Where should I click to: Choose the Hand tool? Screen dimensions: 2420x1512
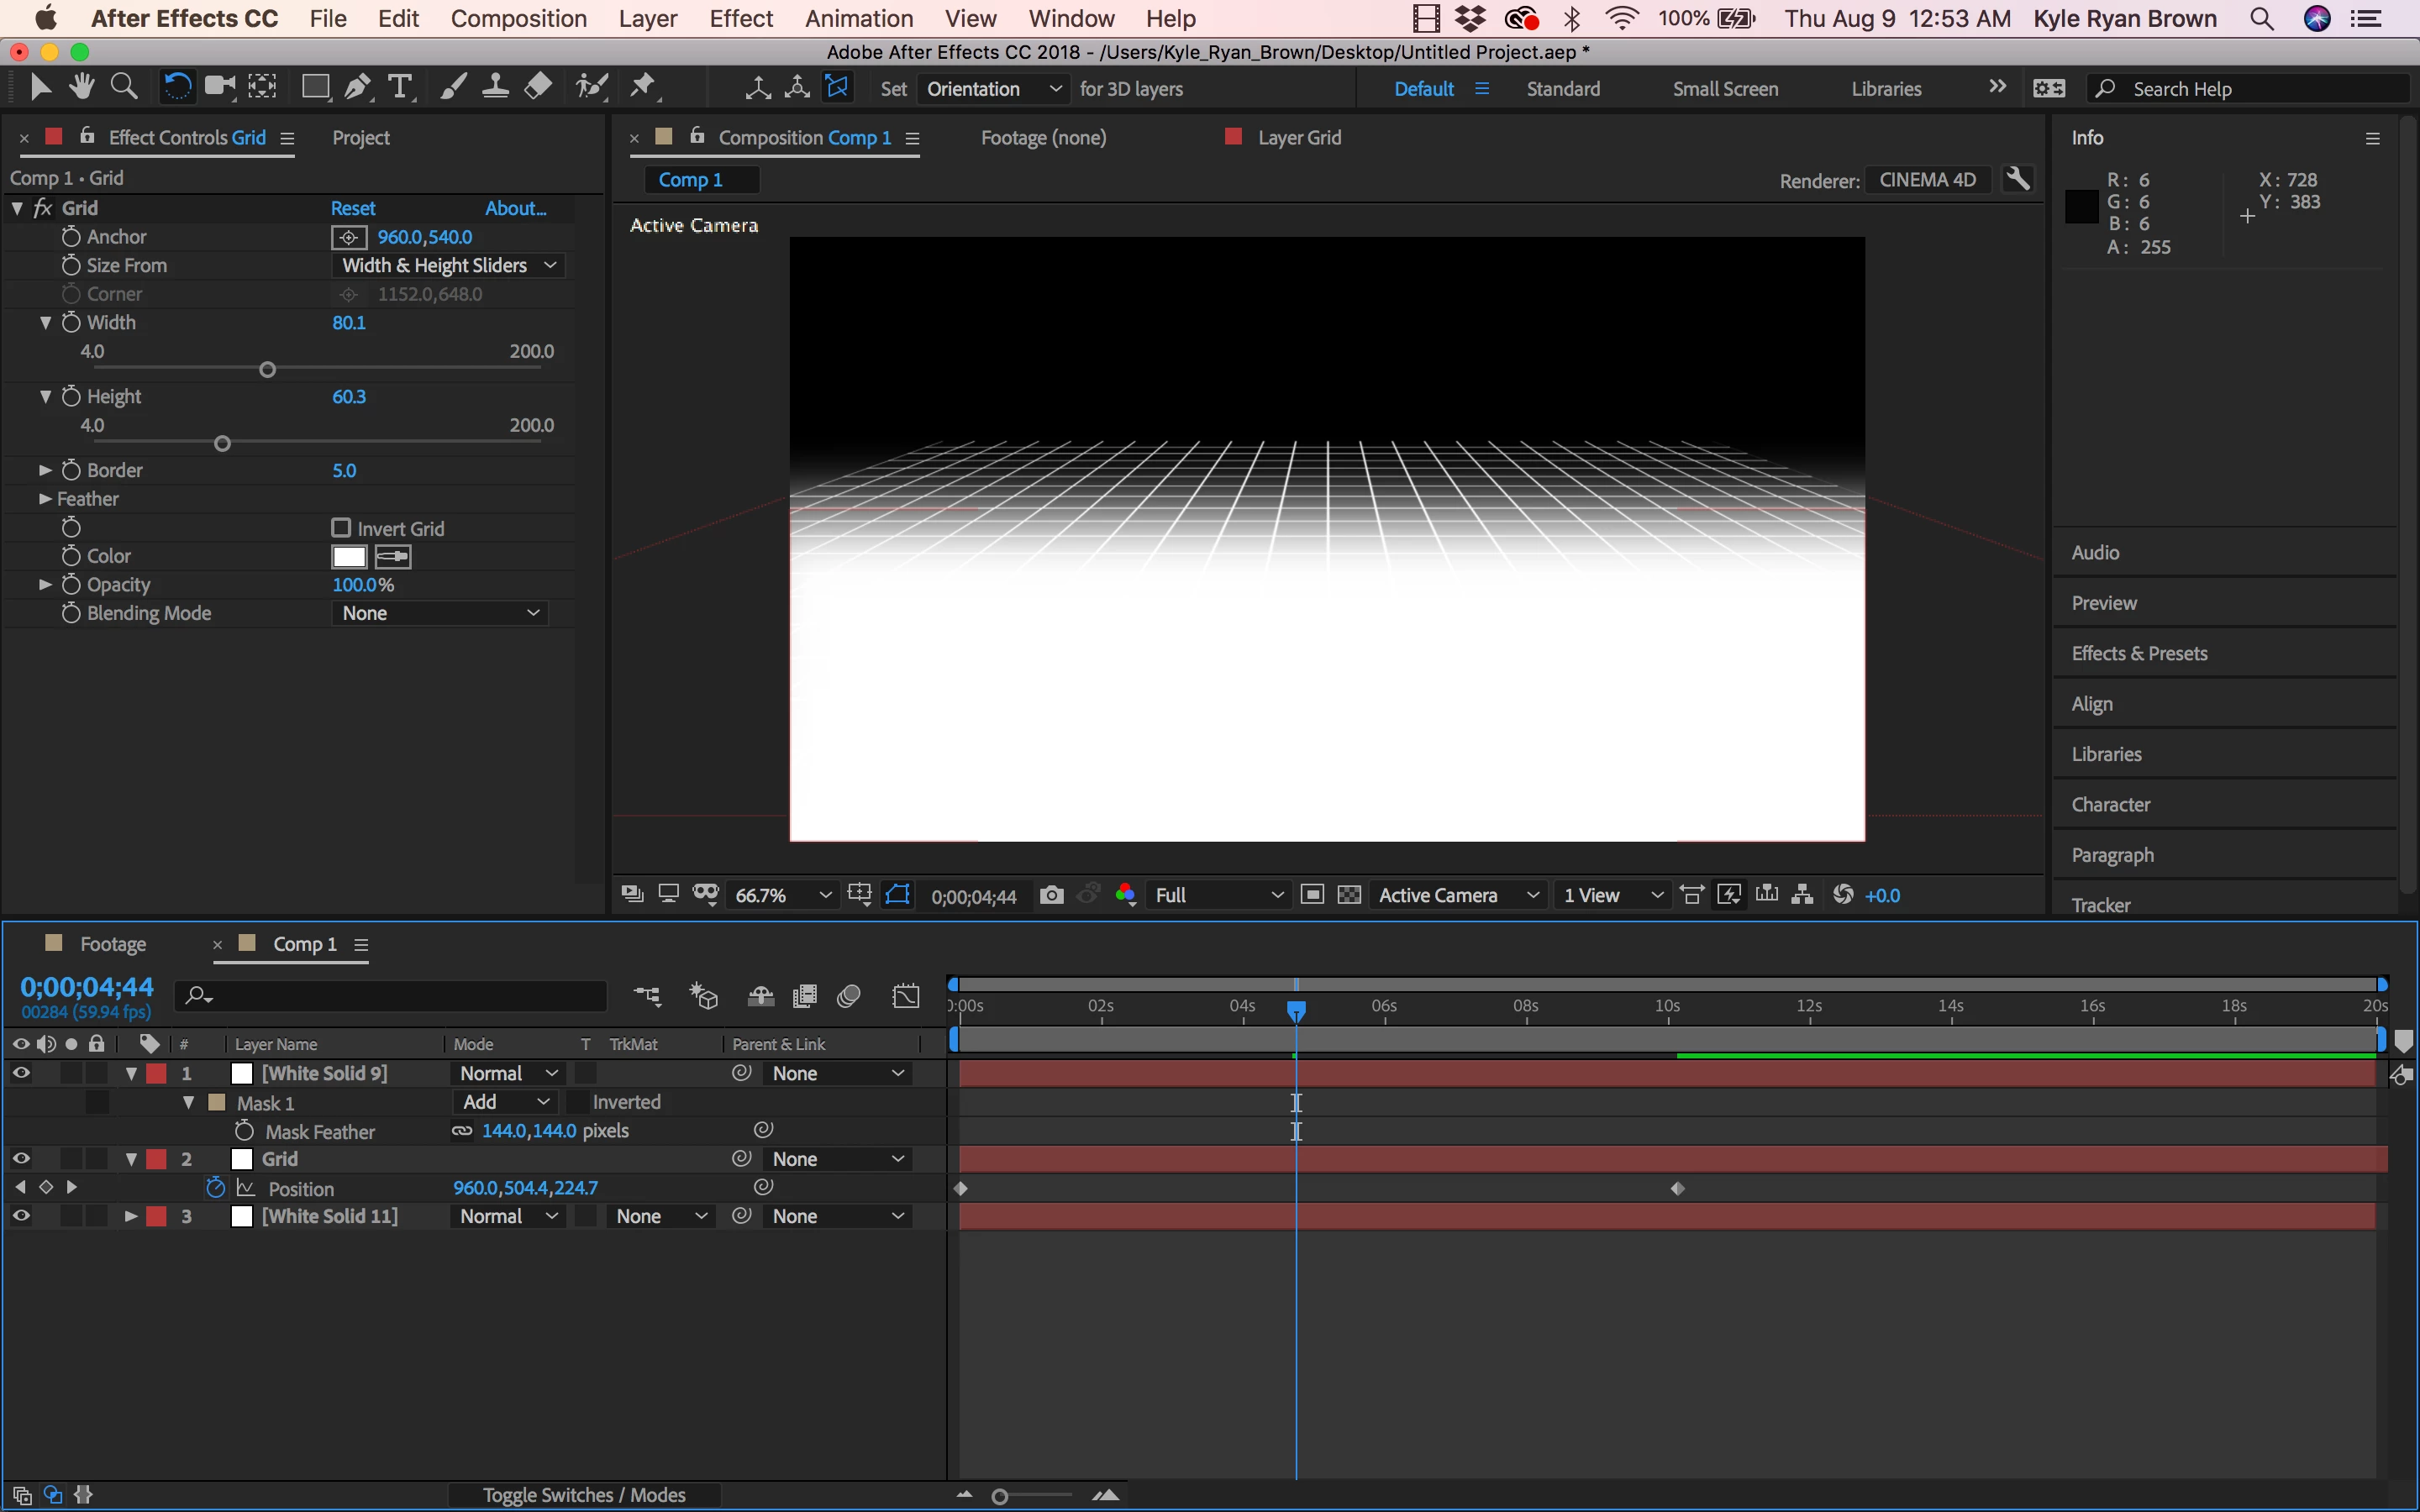click(x=82, y=88)
